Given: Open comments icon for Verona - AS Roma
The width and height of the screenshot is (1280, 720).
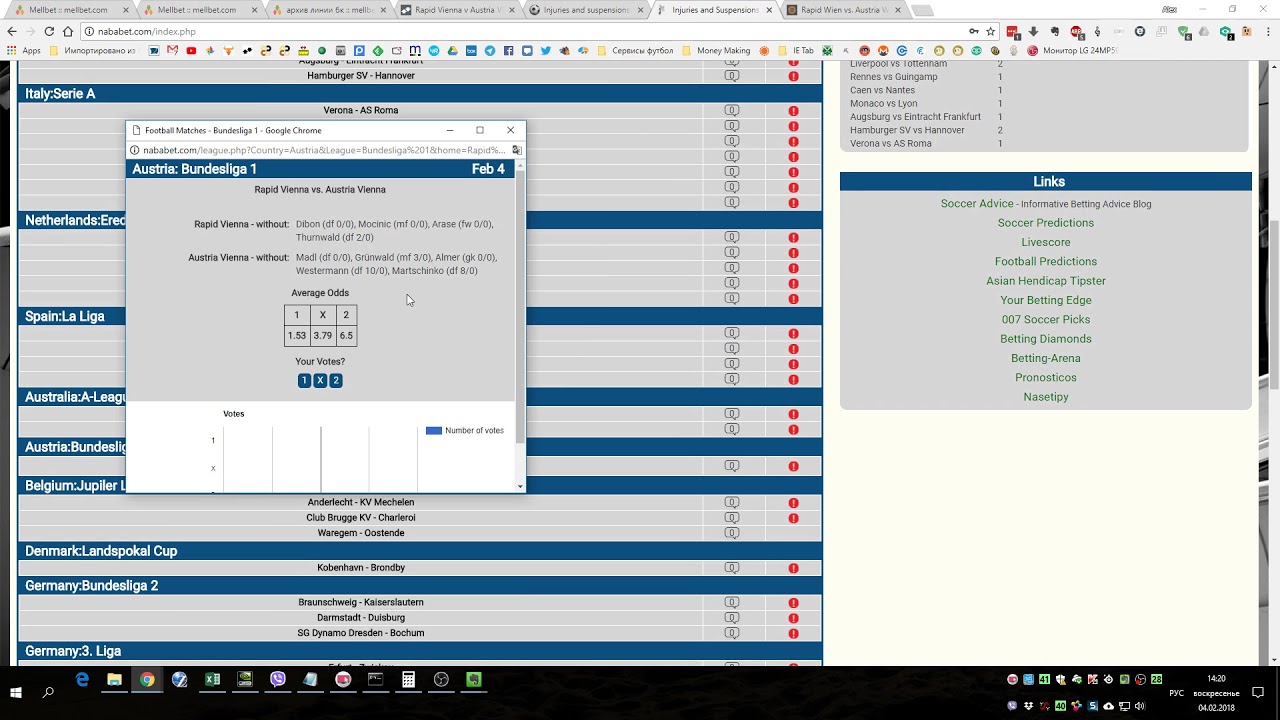Looking at the screenshot, I should point(732,110).
